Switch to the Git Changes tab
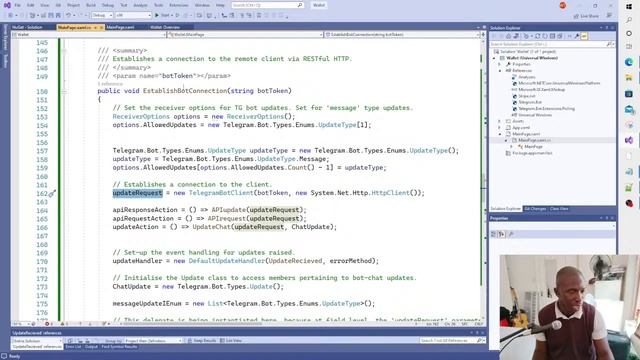640x360 pixels. click(535, 209)
